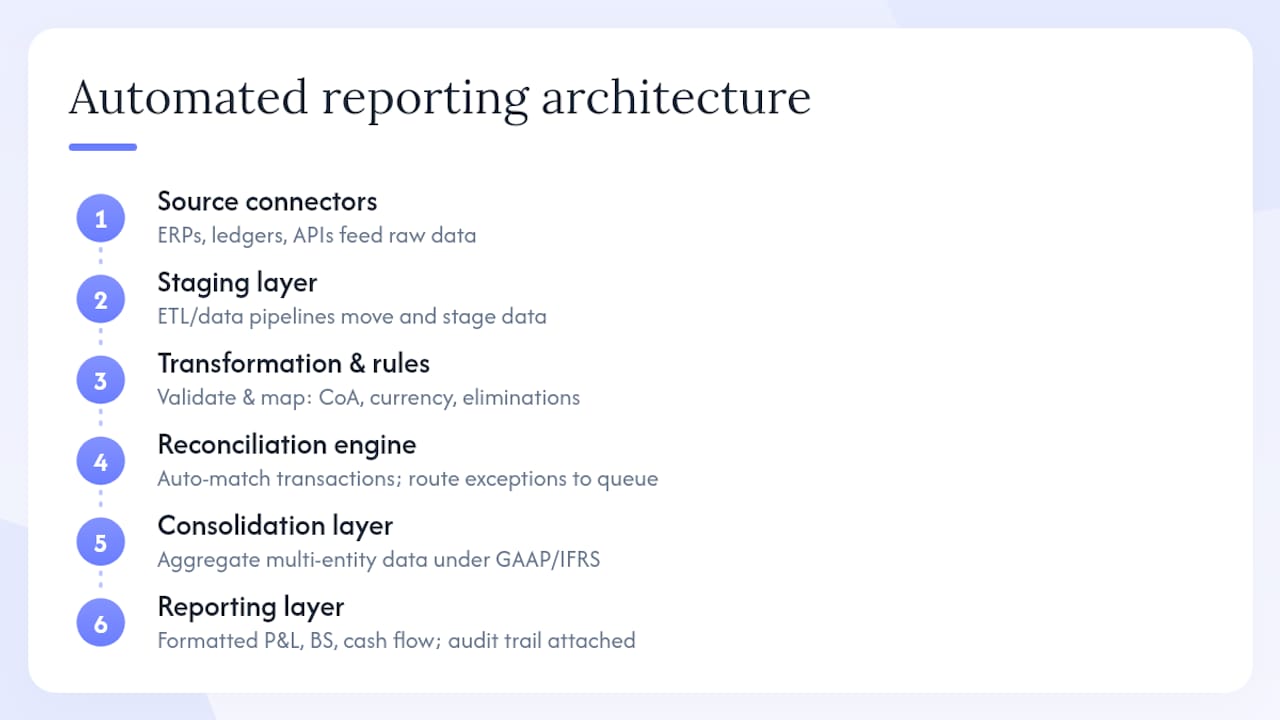Click the step 5 numbered circle
Image resolution: width=1280 pixels, height=720 pixels.
click(100, 543)
